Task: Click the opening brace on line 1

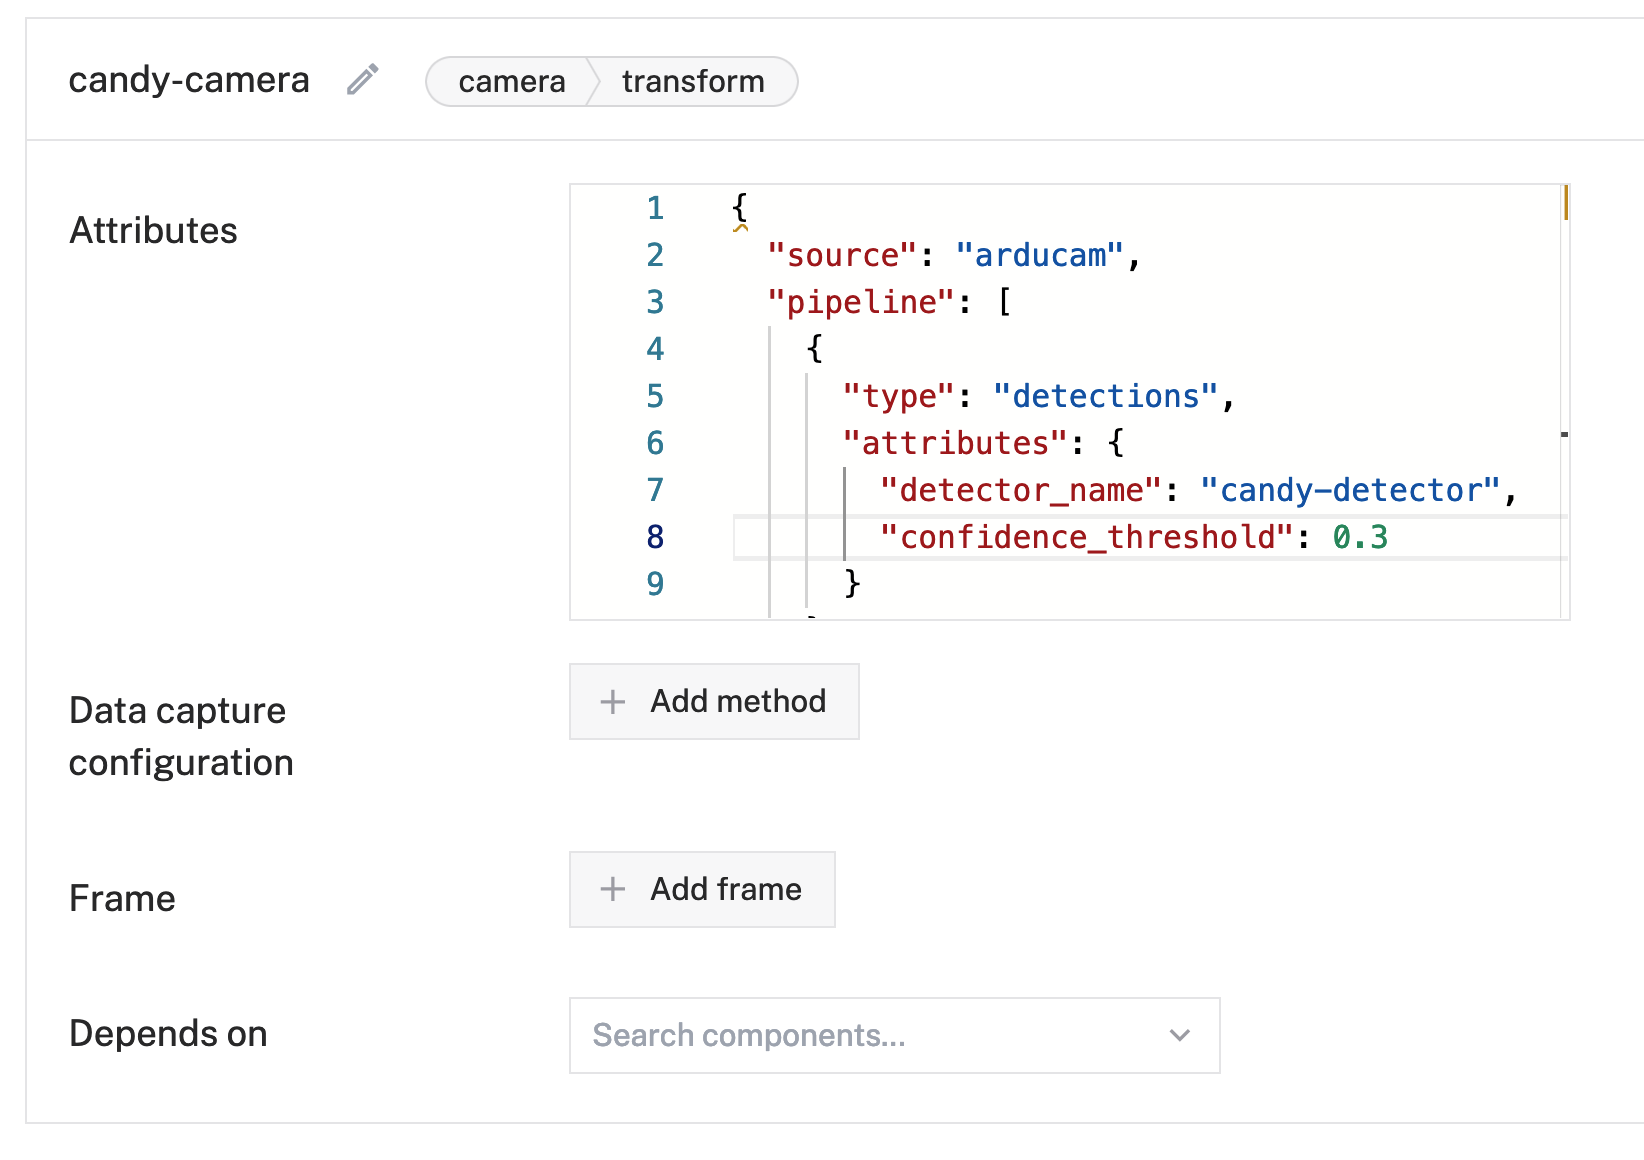Action: click(740, 208)
